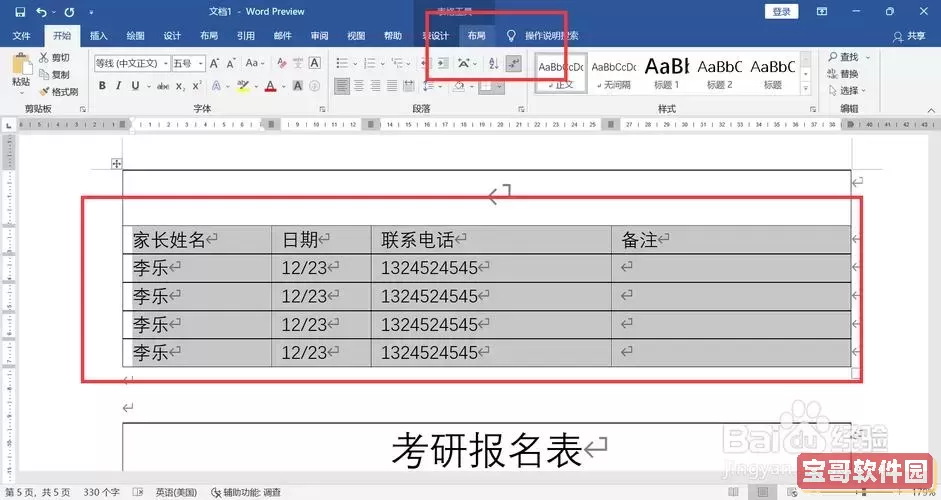Screen dimensions: 941x500
Task: Open the 插入 ribbon tab
Action: click(x=99, y=35)
